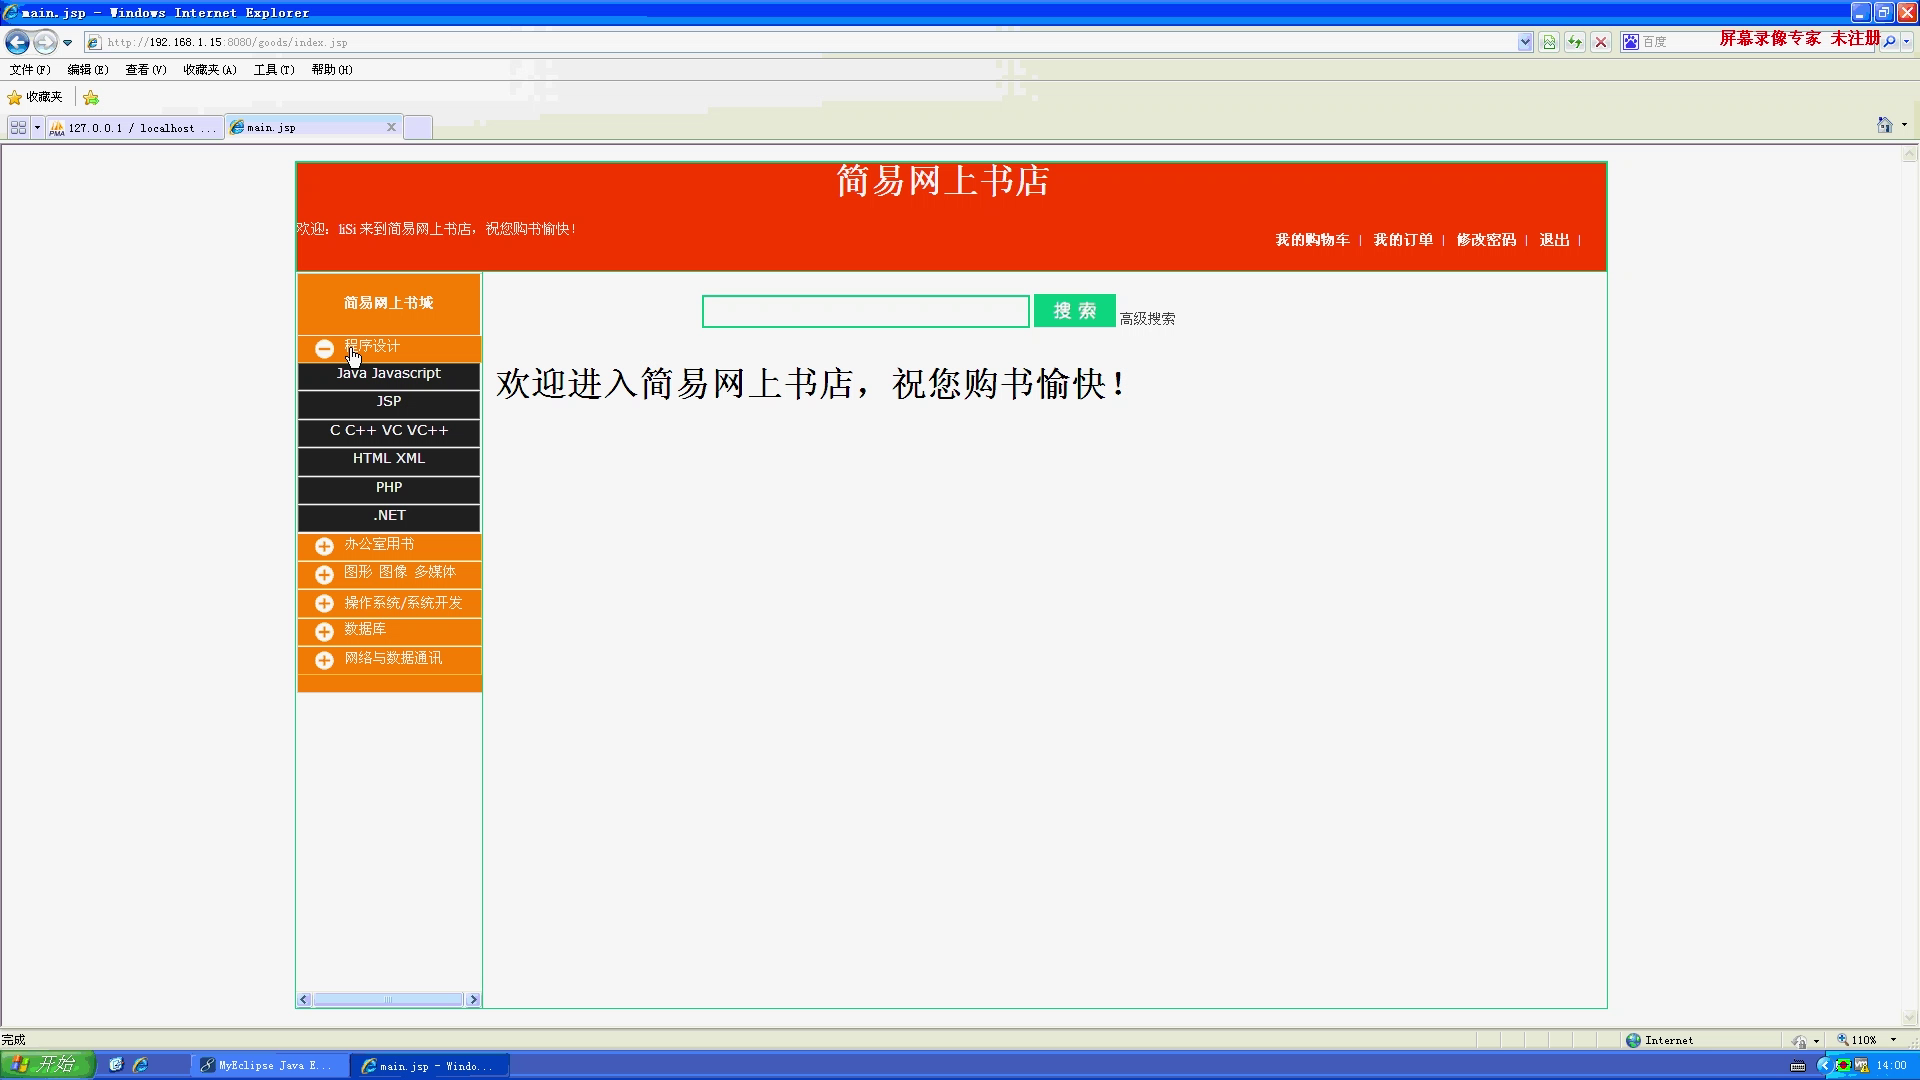Collapse the 程序设计 category minus icon
1920x1080 pixels.
pyautogui.click(x=324, y=349)
